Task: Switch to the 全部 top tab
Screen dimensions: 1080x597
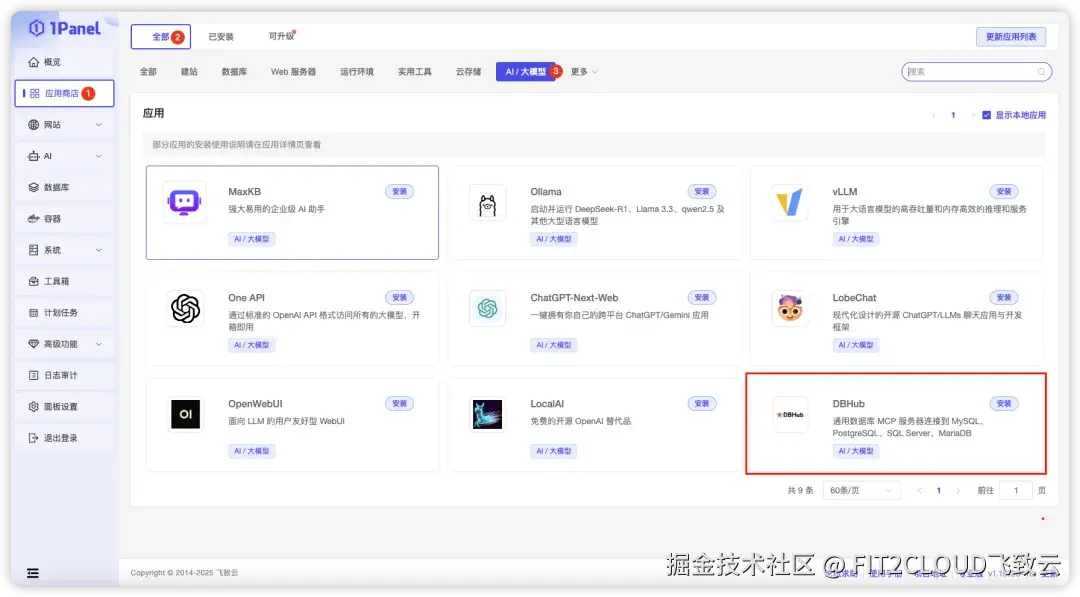Action: pos(161,36)
